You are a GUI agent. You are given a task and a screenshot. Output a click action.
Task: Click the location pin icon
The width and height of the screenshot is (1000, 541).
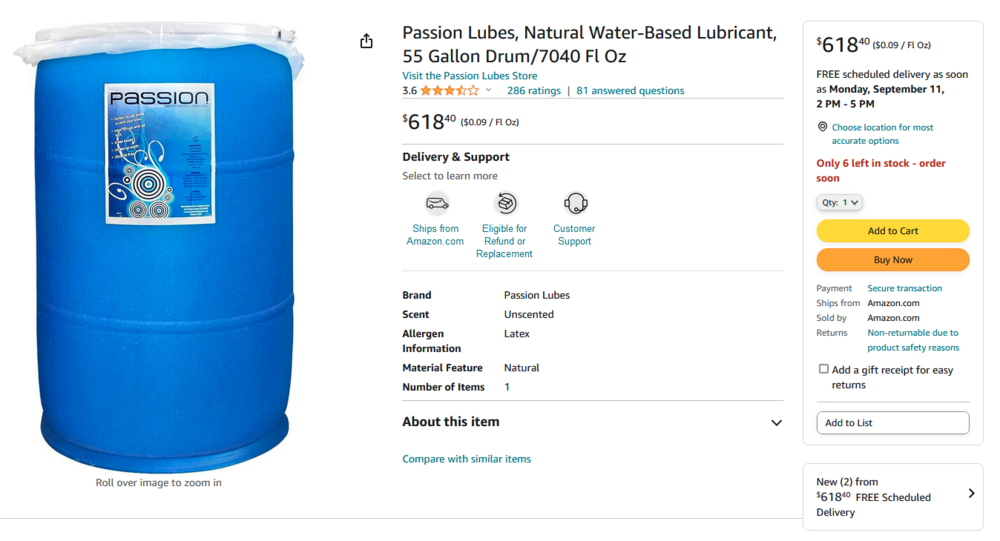coord(823,128)
